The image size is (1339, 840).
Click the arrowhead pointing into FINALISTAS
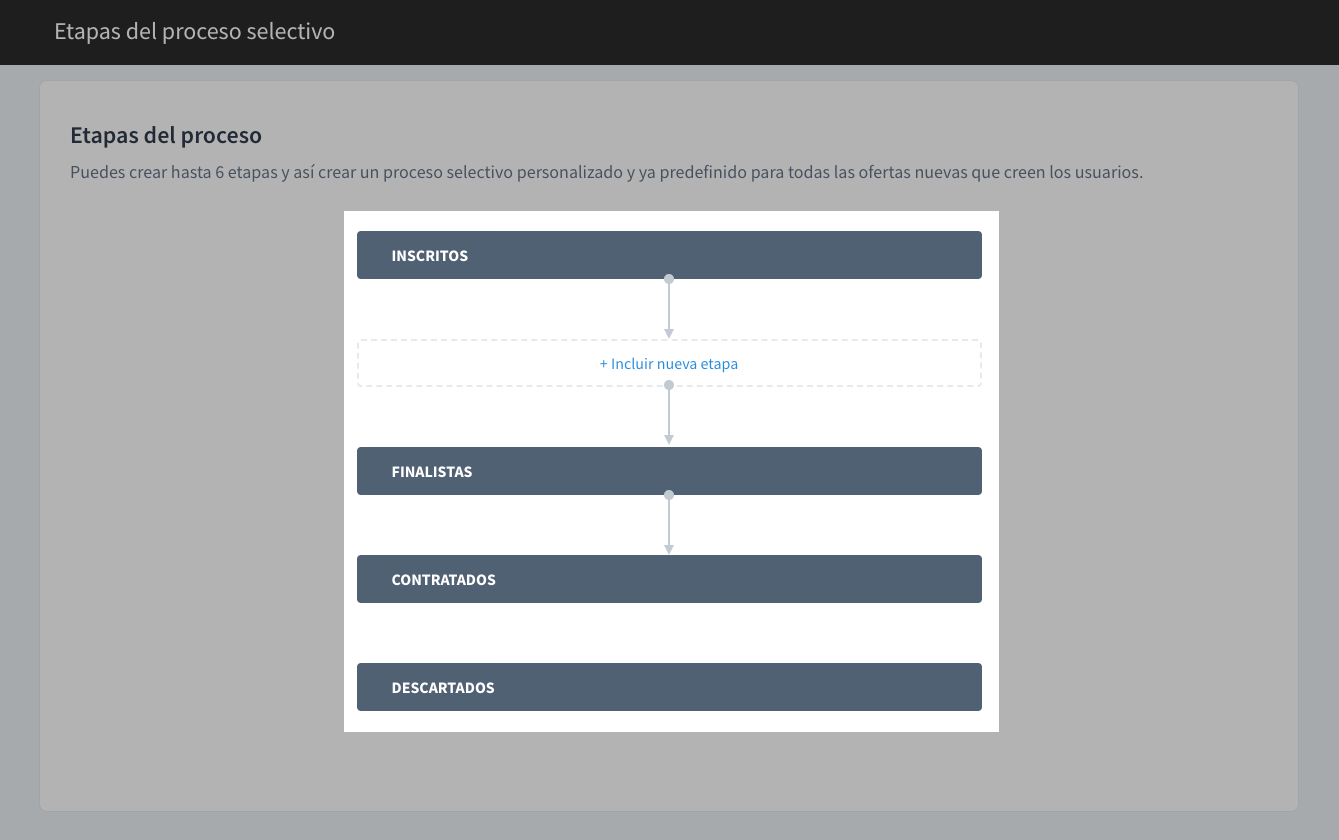669,440
